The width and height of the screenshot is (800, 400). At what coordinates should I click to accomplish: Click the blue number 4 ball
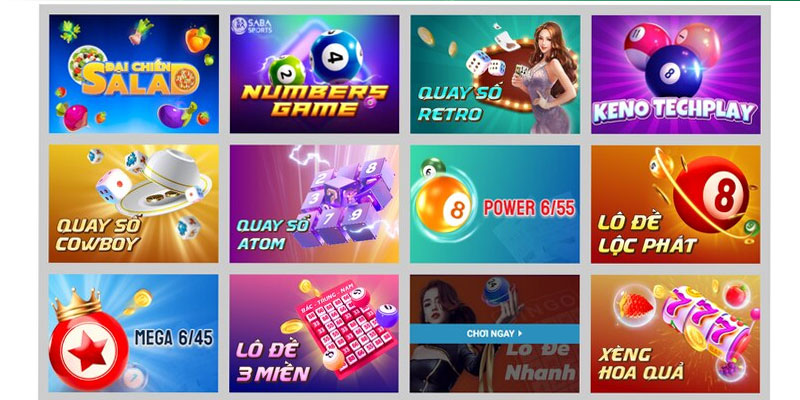click(x=336, y=56)
